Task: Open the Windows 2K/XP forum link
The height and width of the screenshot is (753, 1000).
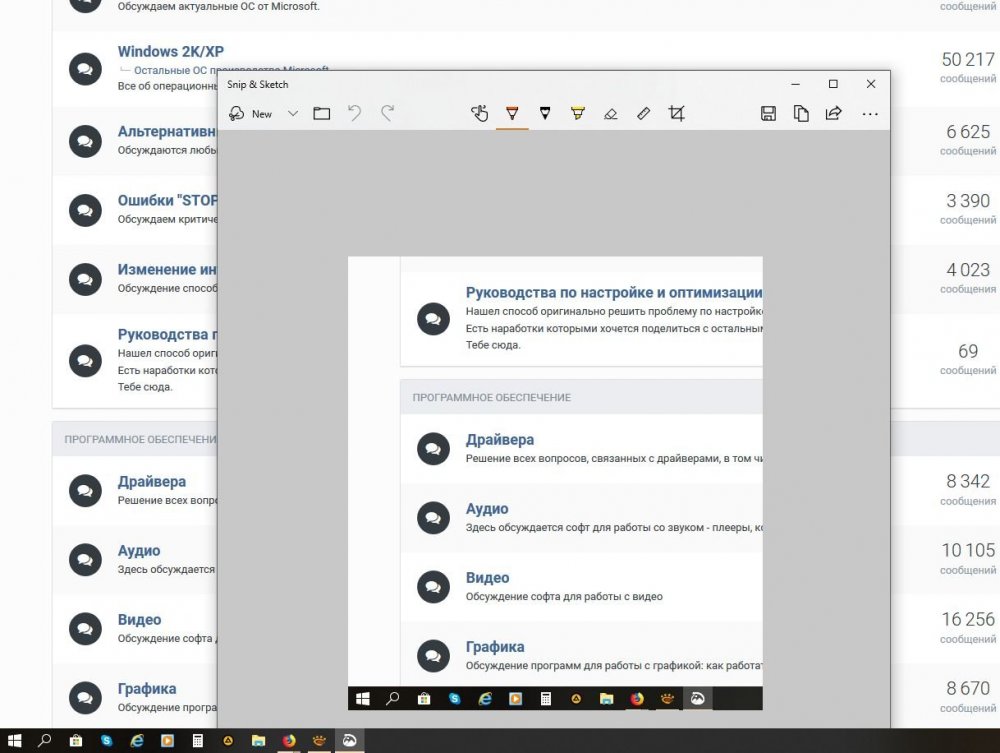Action: click(170, 52)
